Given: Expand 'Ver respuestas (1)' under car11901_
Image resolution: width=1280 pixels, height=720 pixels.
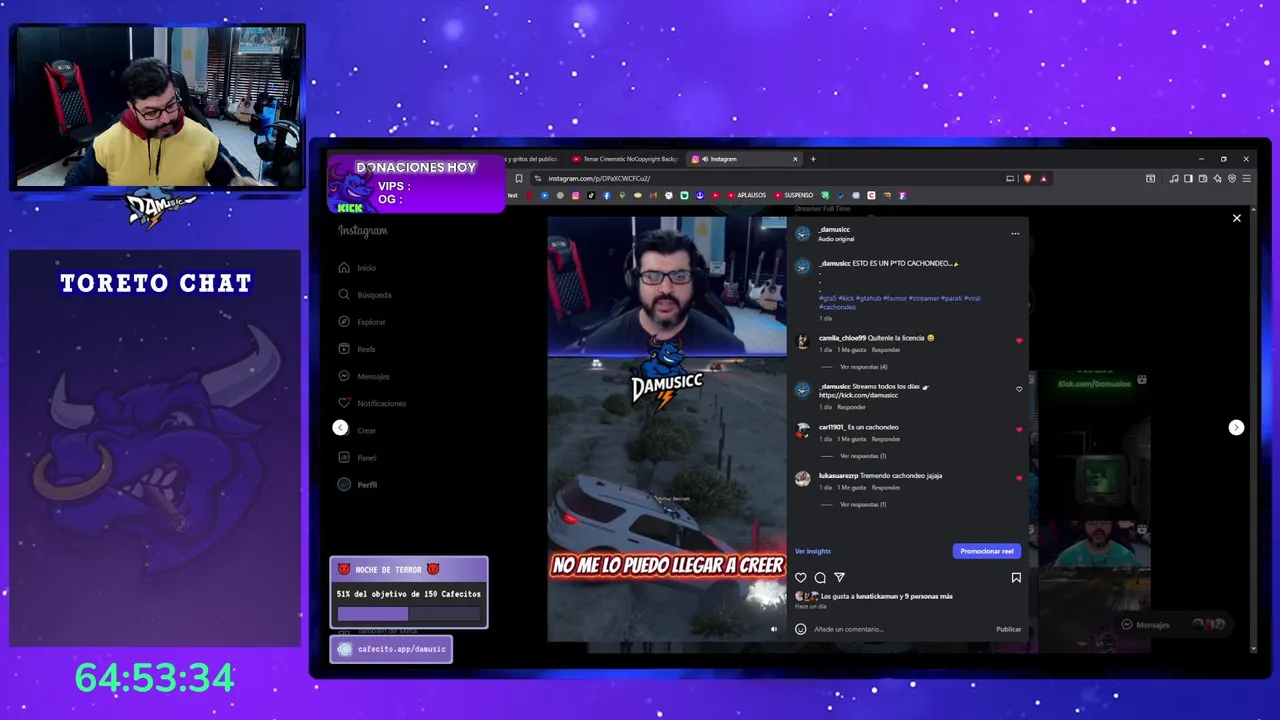Looking at the screenshot, I should coord(863,456).
